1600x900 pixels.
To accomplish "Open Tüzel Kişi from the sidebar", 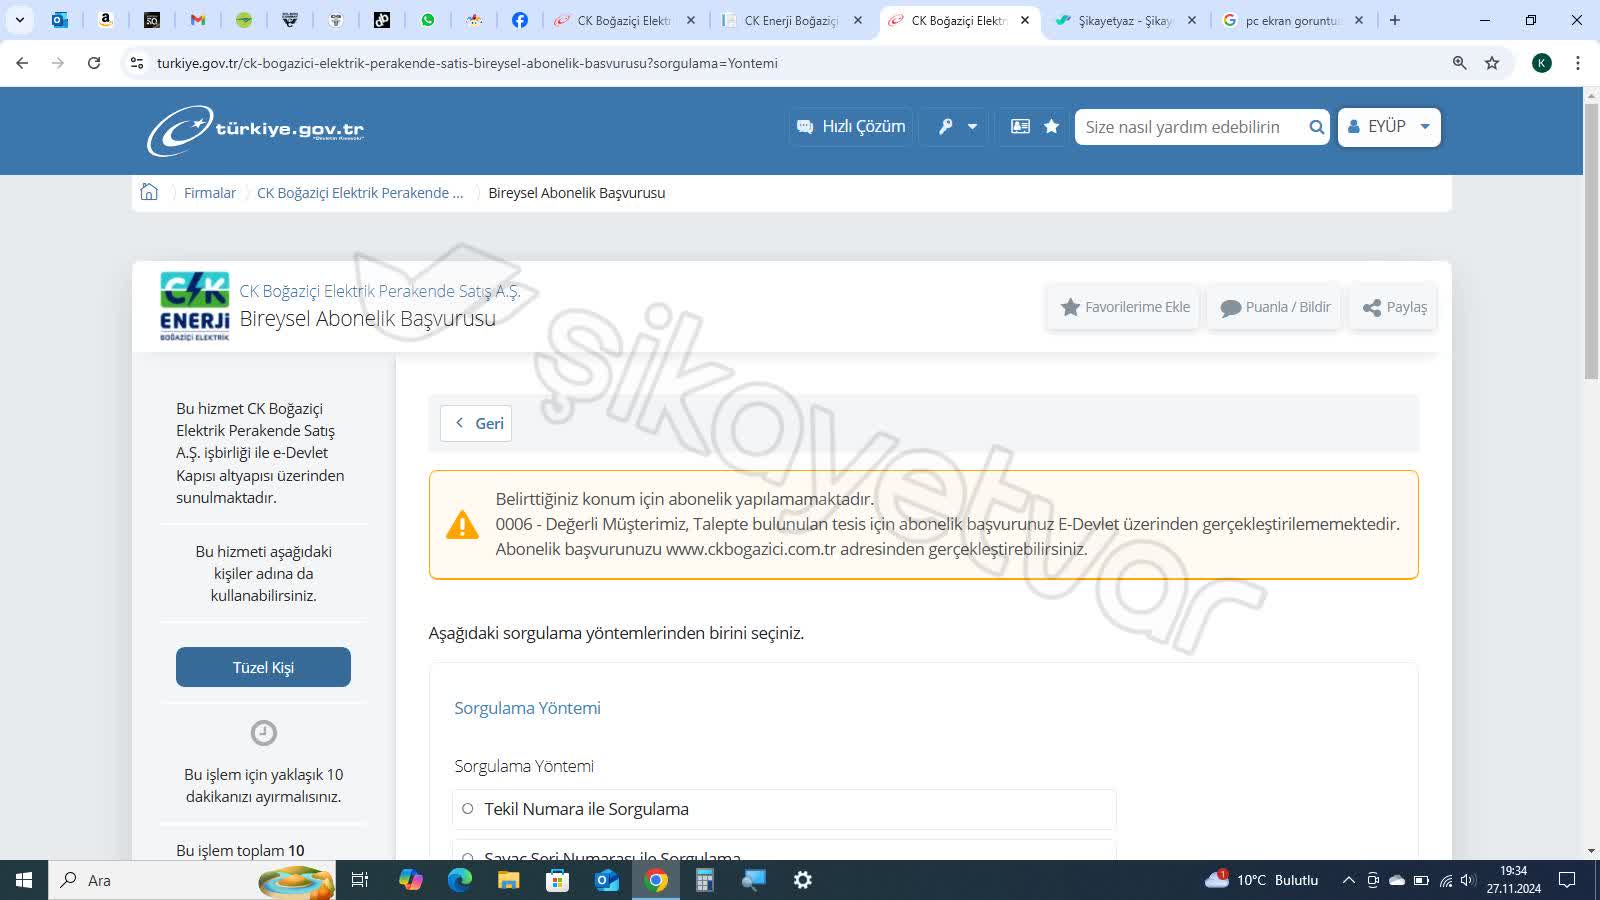I will 262,666.
